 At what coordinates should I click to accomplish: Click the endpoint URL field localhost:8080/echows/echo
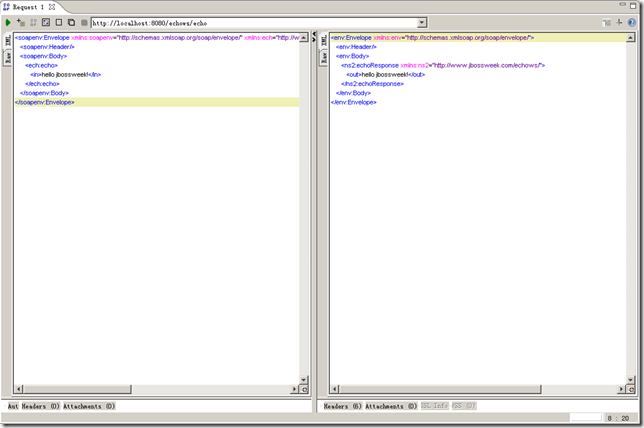[254, 23]
